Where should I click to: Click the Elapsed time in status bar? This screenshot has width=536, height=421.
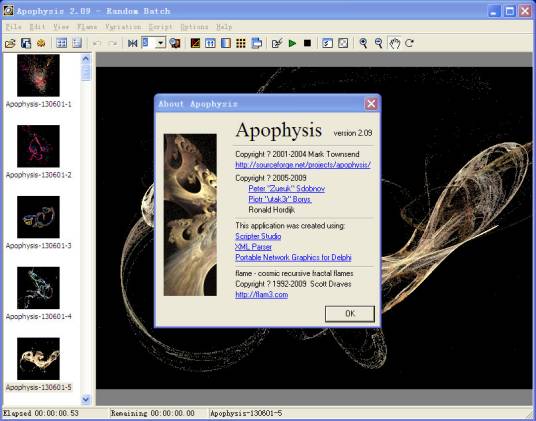41,413
